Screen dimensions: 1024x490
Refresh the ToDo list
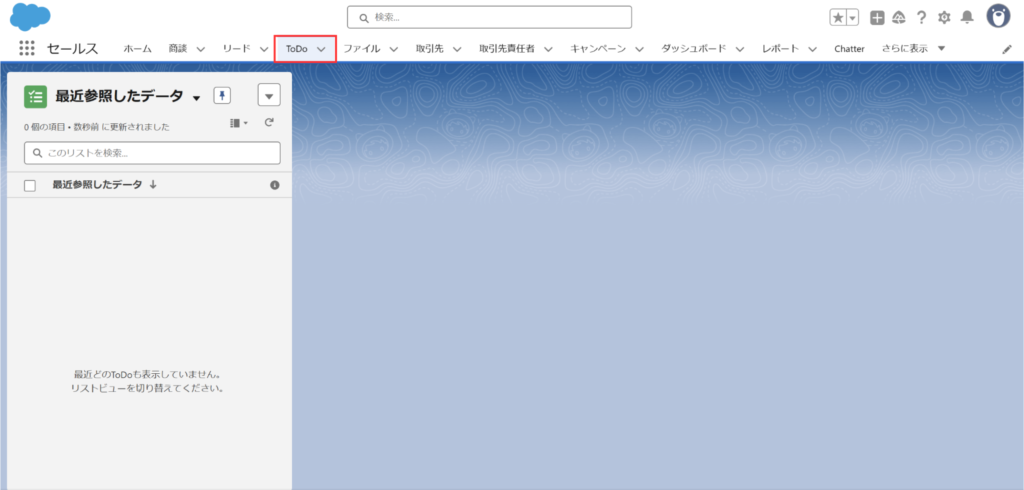(x=268, y=122)
